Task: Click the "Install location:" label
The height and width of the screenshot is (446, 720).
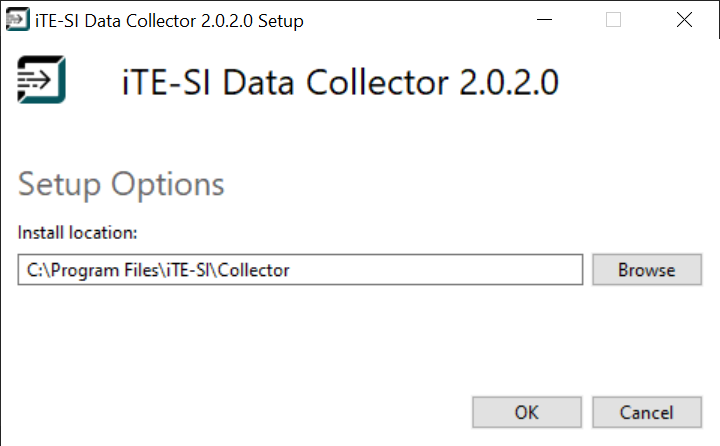Action: click(x=77, y=232)
